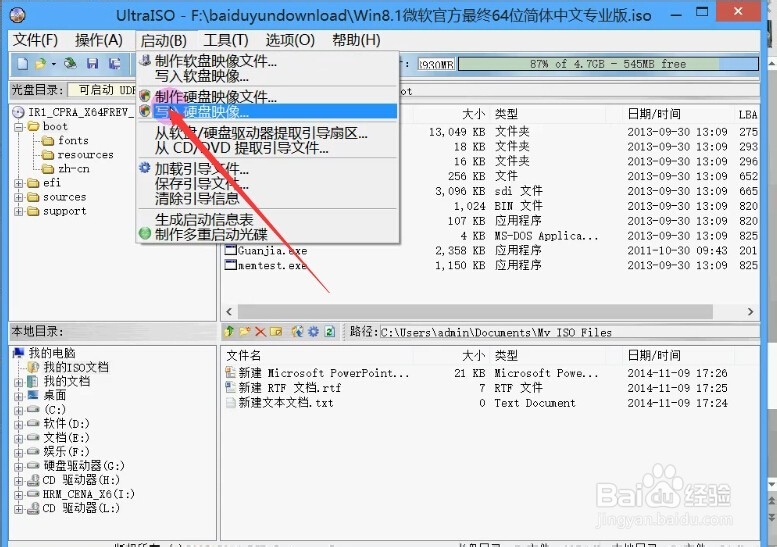Click the shield icon beside 制作硬盘映像文件
Viewport: 777px width, 547px height.
145,96
